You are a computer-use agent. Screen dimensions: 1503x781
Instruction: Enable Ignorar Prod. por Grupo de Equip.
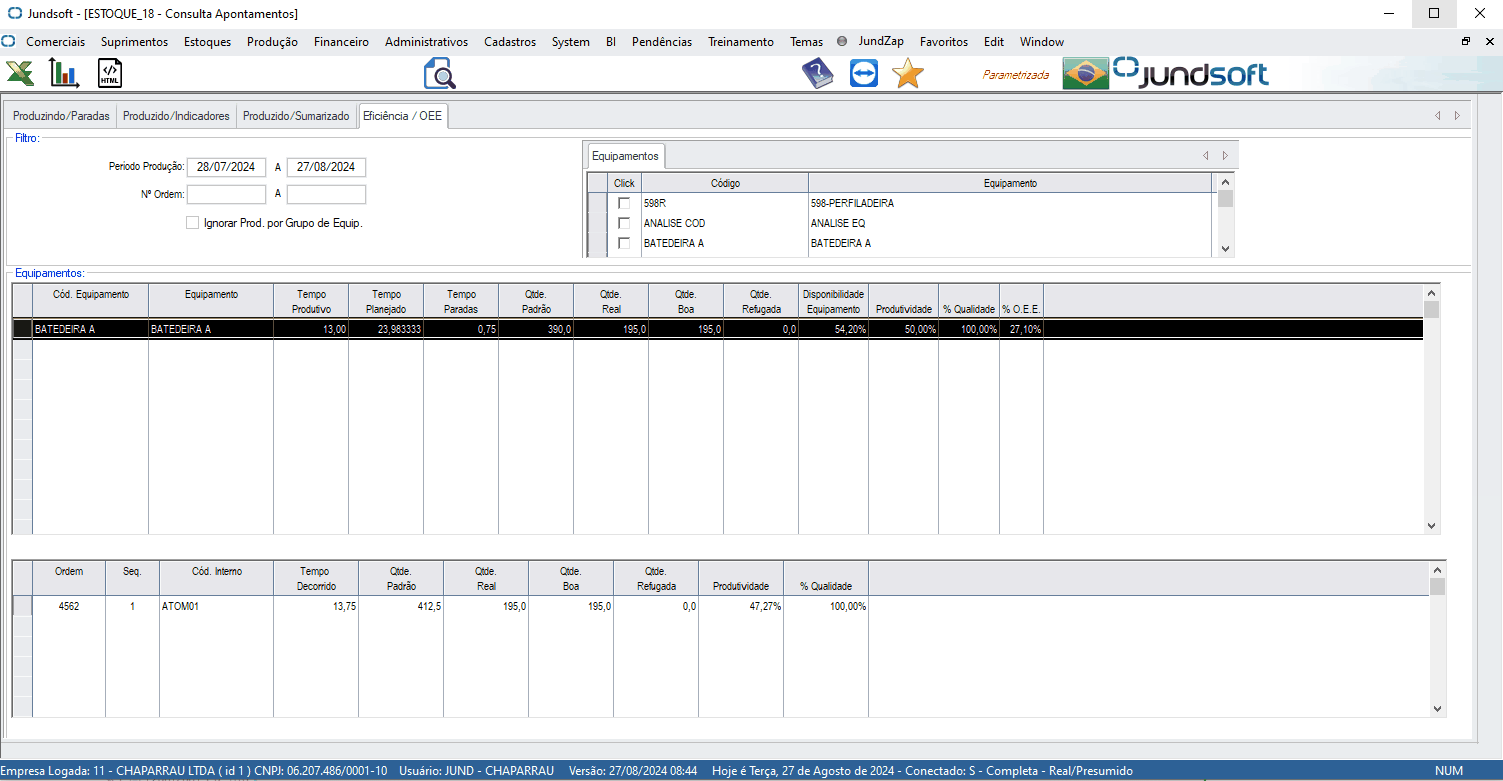point(192,223)
